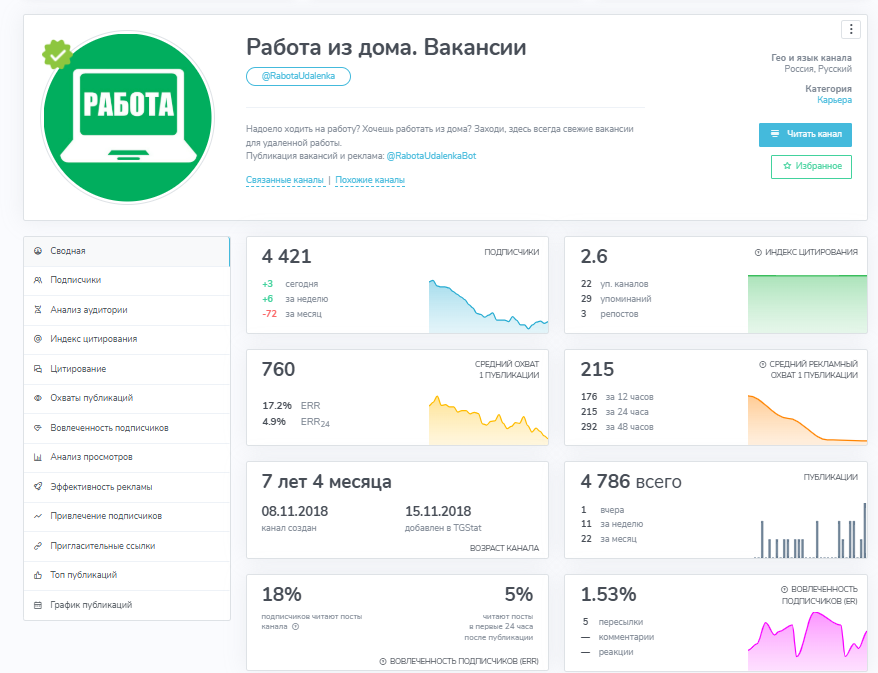Screen dimensions: 878x673
Task: Open the Сводная section
Action: pos(127,251)
